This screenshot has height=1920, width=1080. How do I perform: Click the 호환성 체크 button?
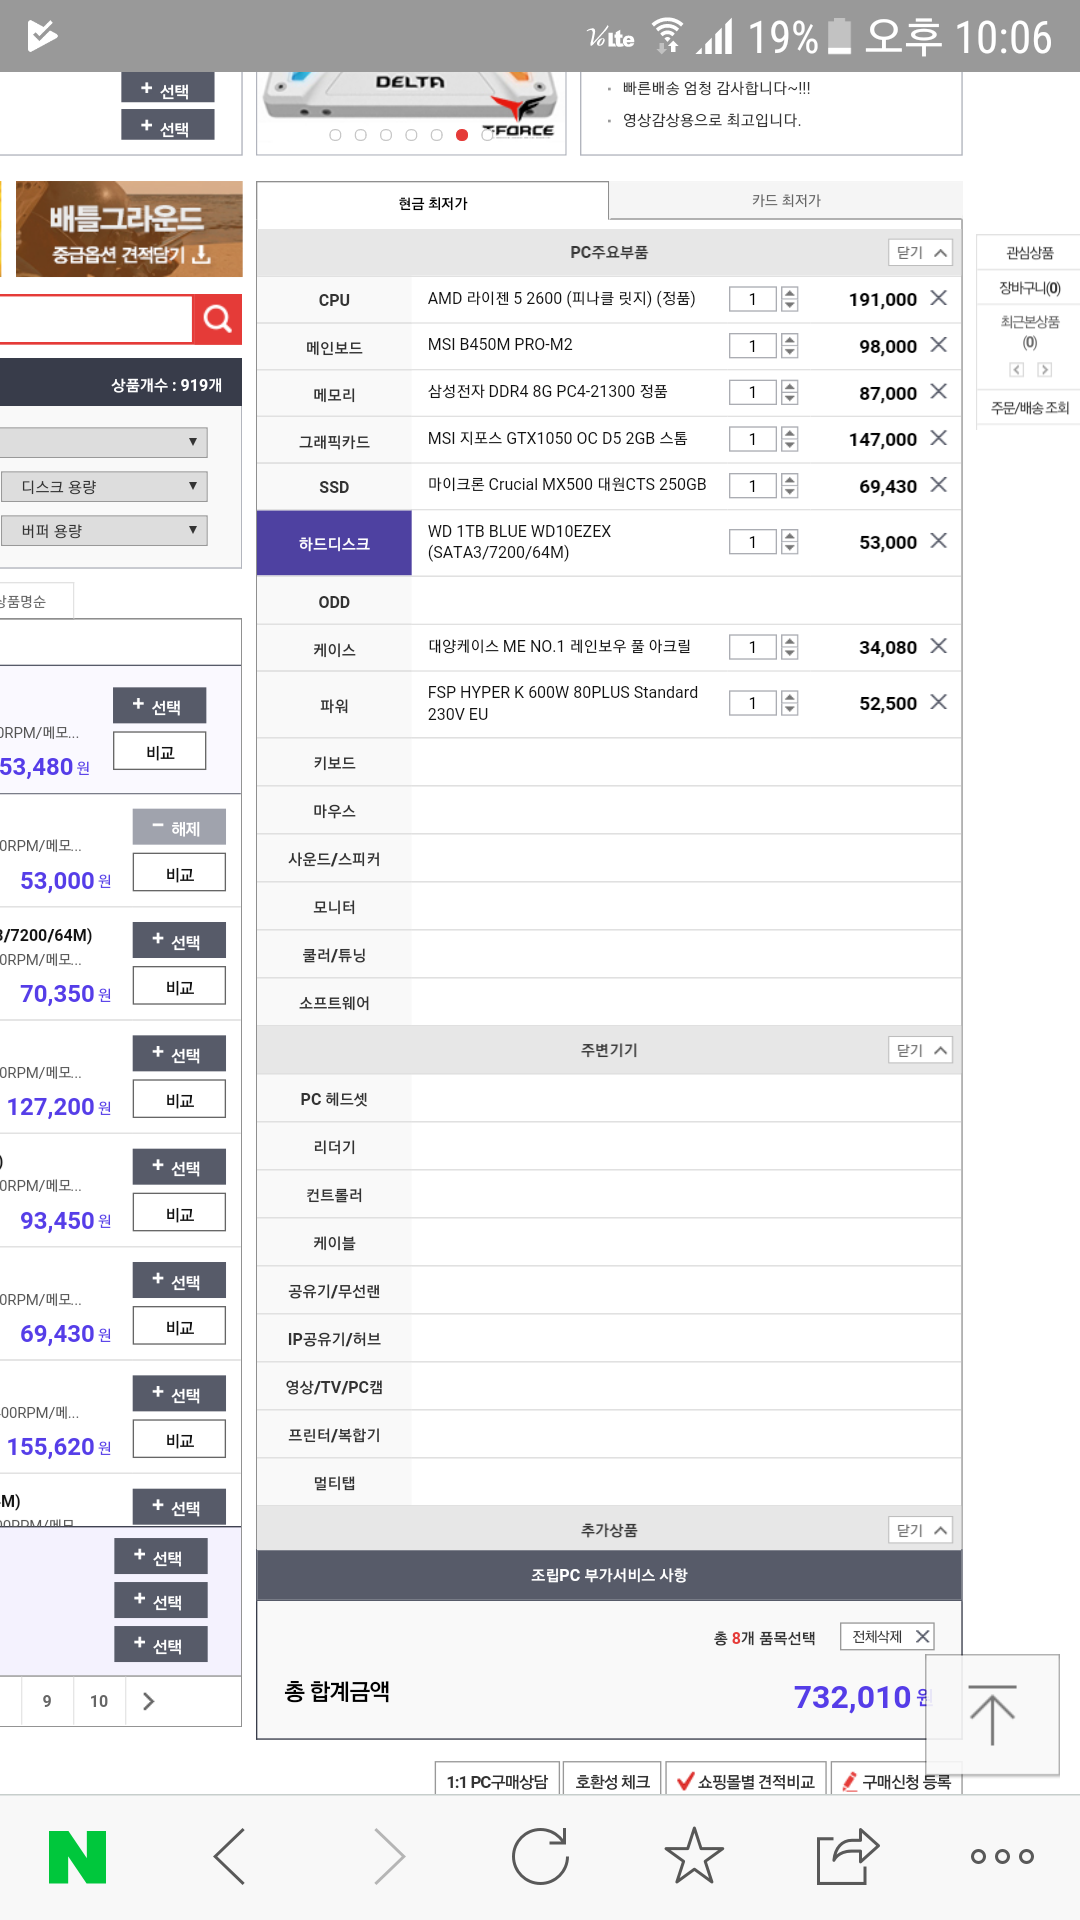point(612,1781)
